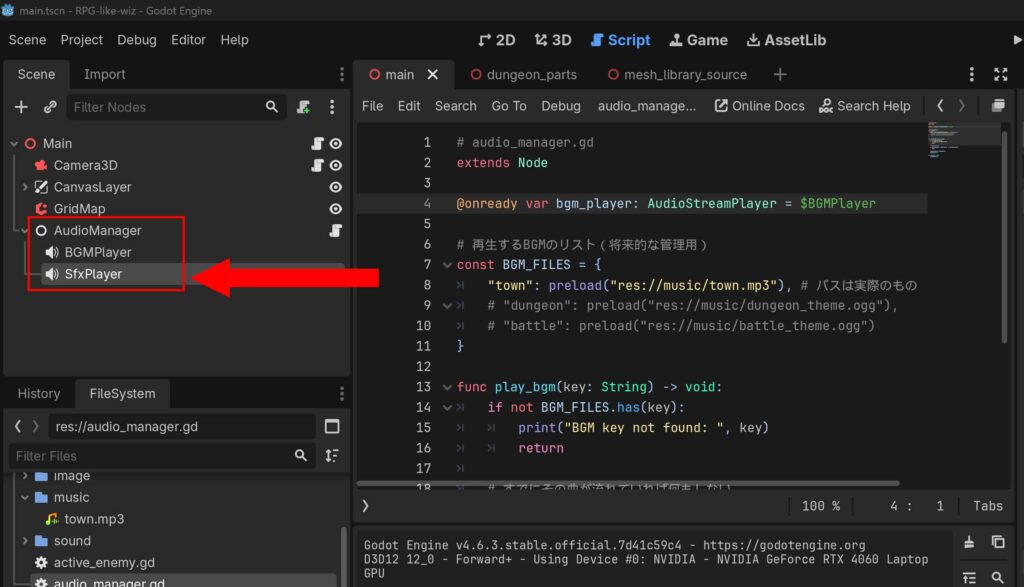Go to previous folder in FileSystem
The height and width of the screenshot is (587, 1024).
tap(18, 426)
